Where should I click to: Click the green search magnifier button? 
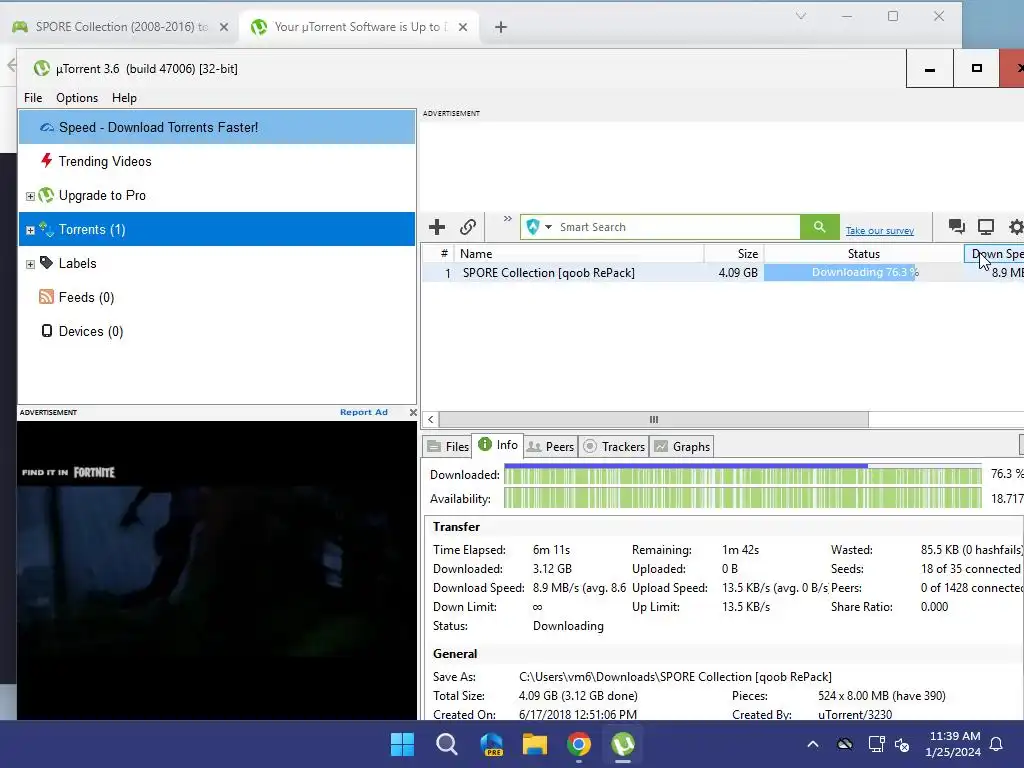[820, 227]
